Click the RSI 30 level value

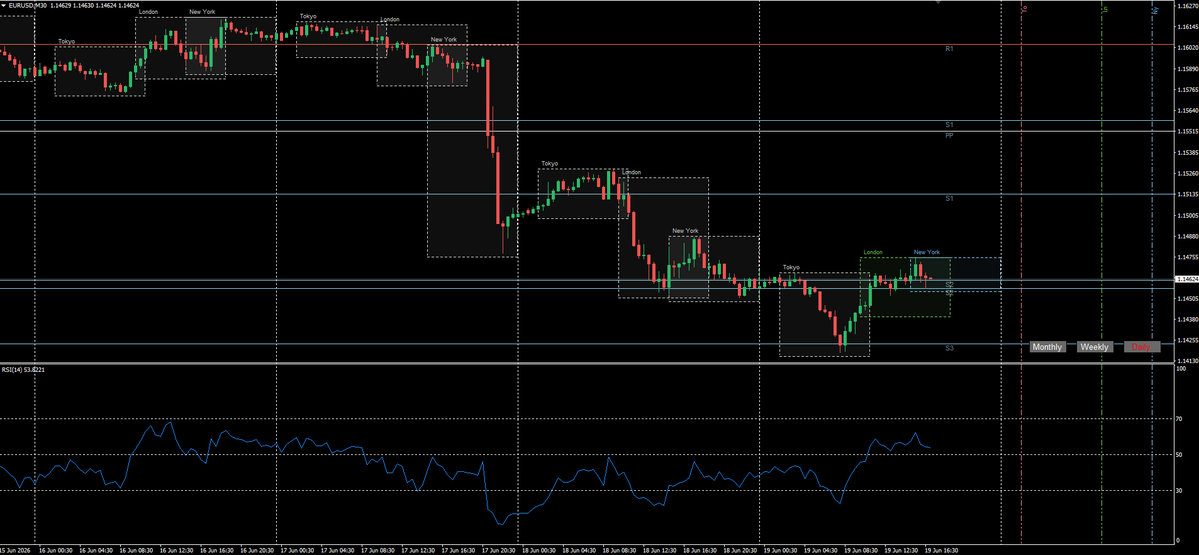1181,491
